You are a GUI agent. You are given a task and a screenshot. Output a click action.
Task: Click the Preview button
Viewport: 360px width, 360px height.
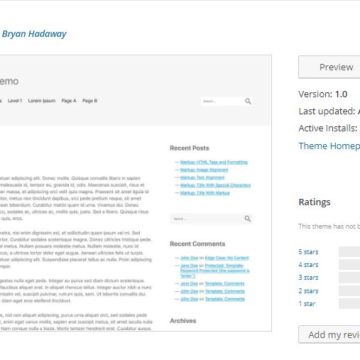tap(329, 67)
